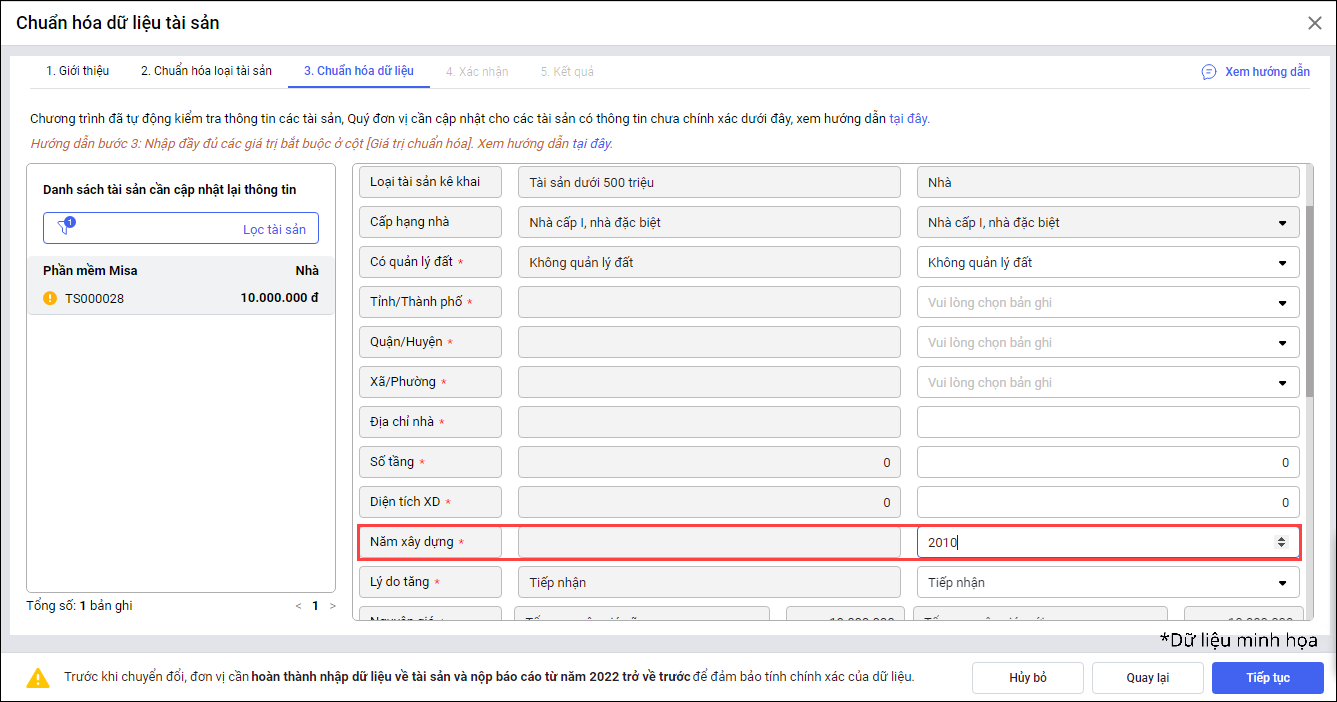Click the Địa chỉ nhà input field

pos(1108,422)
